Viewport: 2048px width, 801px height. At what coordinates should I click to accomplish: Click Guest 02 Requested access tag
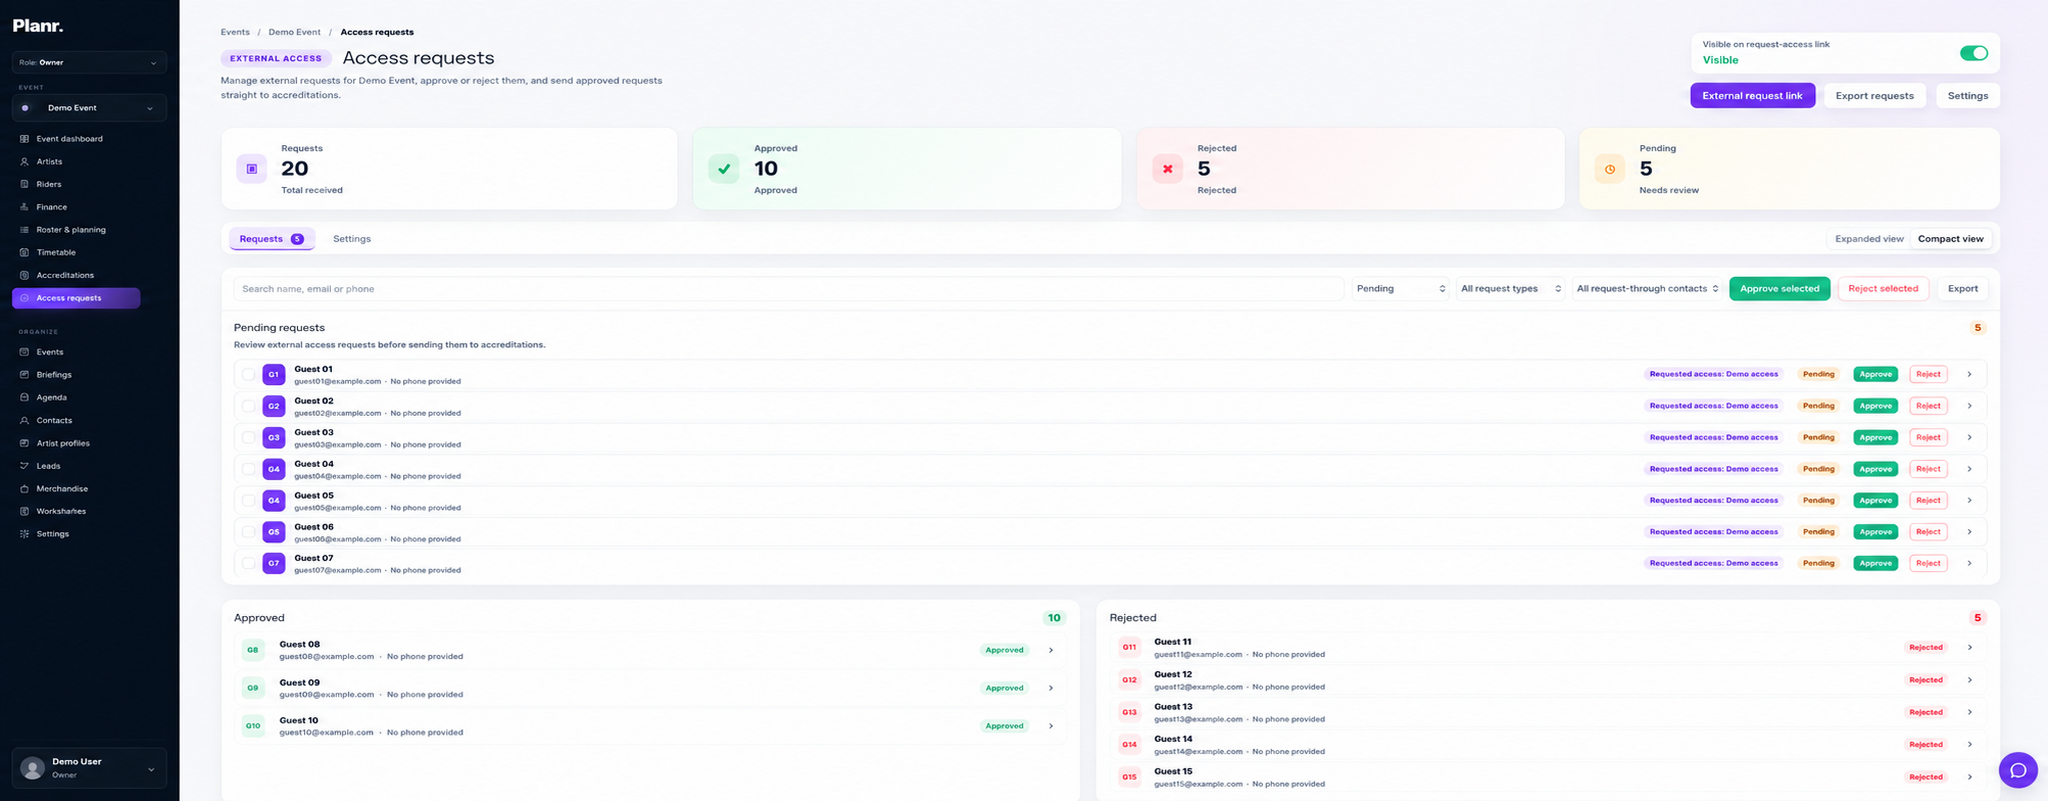coord(1713,406)
